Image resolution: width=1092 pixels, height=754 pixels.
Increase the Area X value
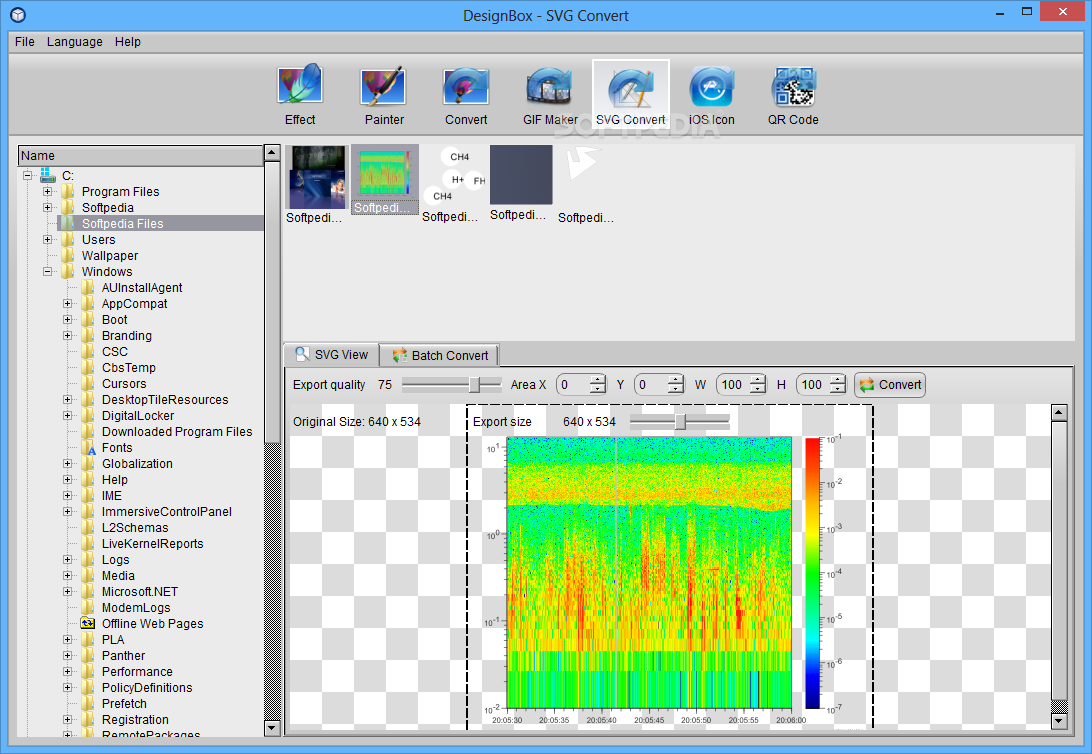pyautogui.click(x=598, y=379)
